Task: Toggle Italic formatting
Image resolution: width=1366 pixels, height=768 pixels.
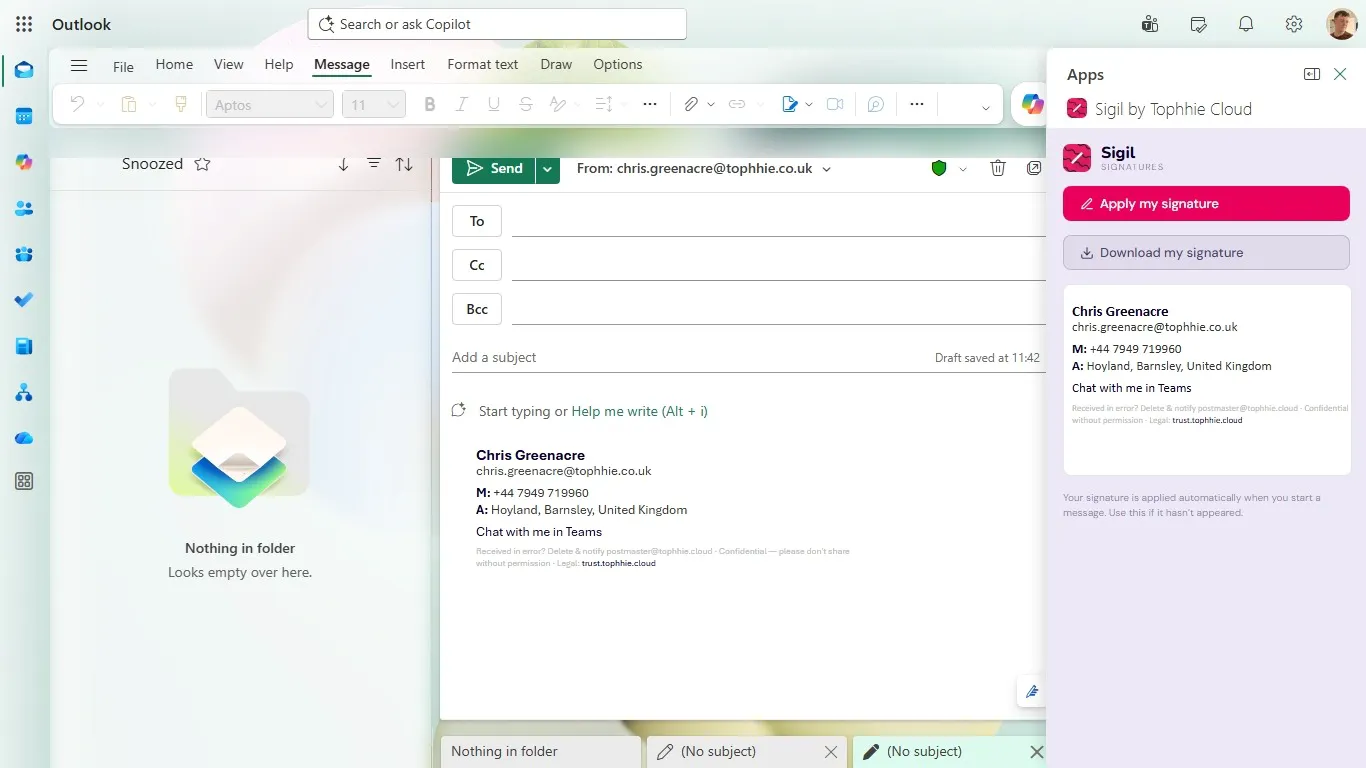Action: 462,104
